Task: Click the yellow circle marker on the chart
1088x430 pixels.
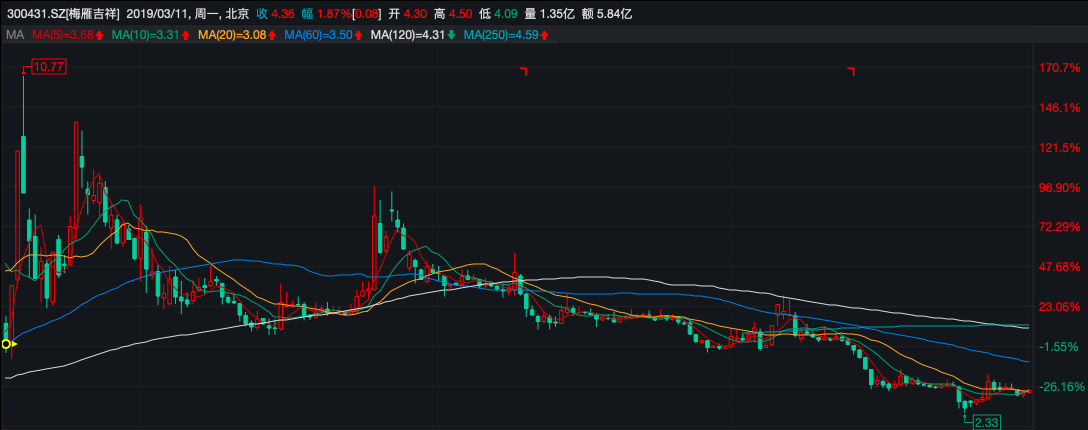Action: click(x=6, y=344)
